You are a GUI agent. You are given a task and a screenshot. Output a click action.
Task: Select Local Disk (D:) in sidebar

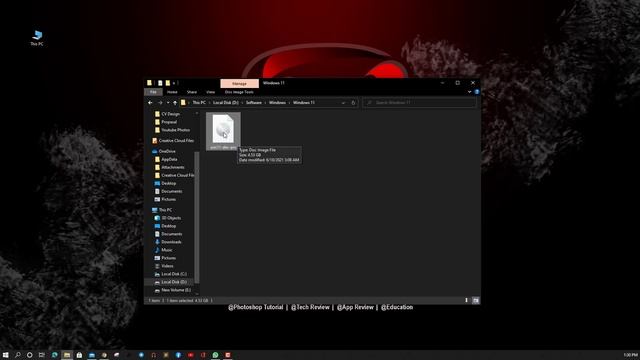tap(174, 282)
